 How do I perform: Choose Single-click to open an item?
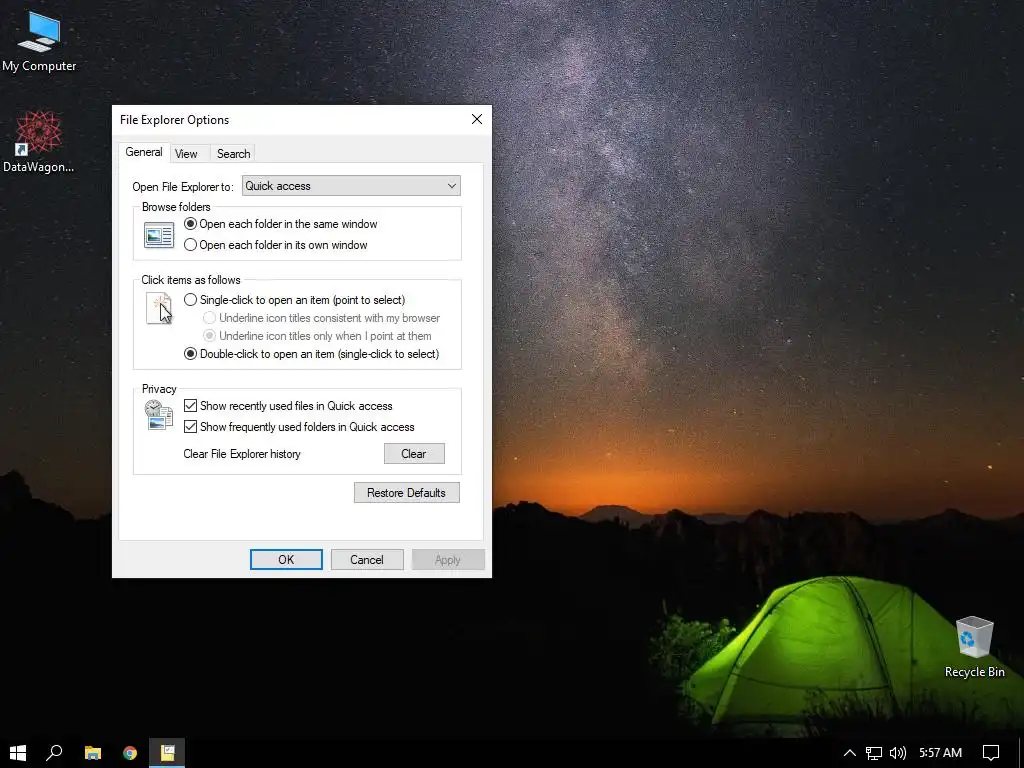pos(295,300)
